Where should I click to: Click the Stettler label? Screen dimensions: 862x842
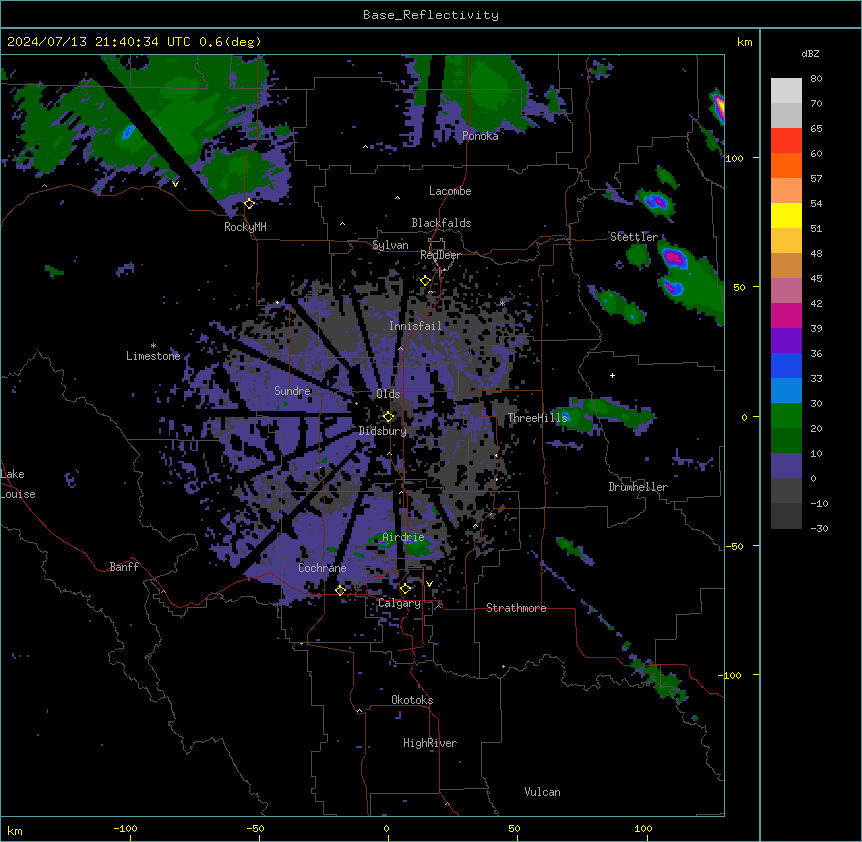(x=634, y=237)
